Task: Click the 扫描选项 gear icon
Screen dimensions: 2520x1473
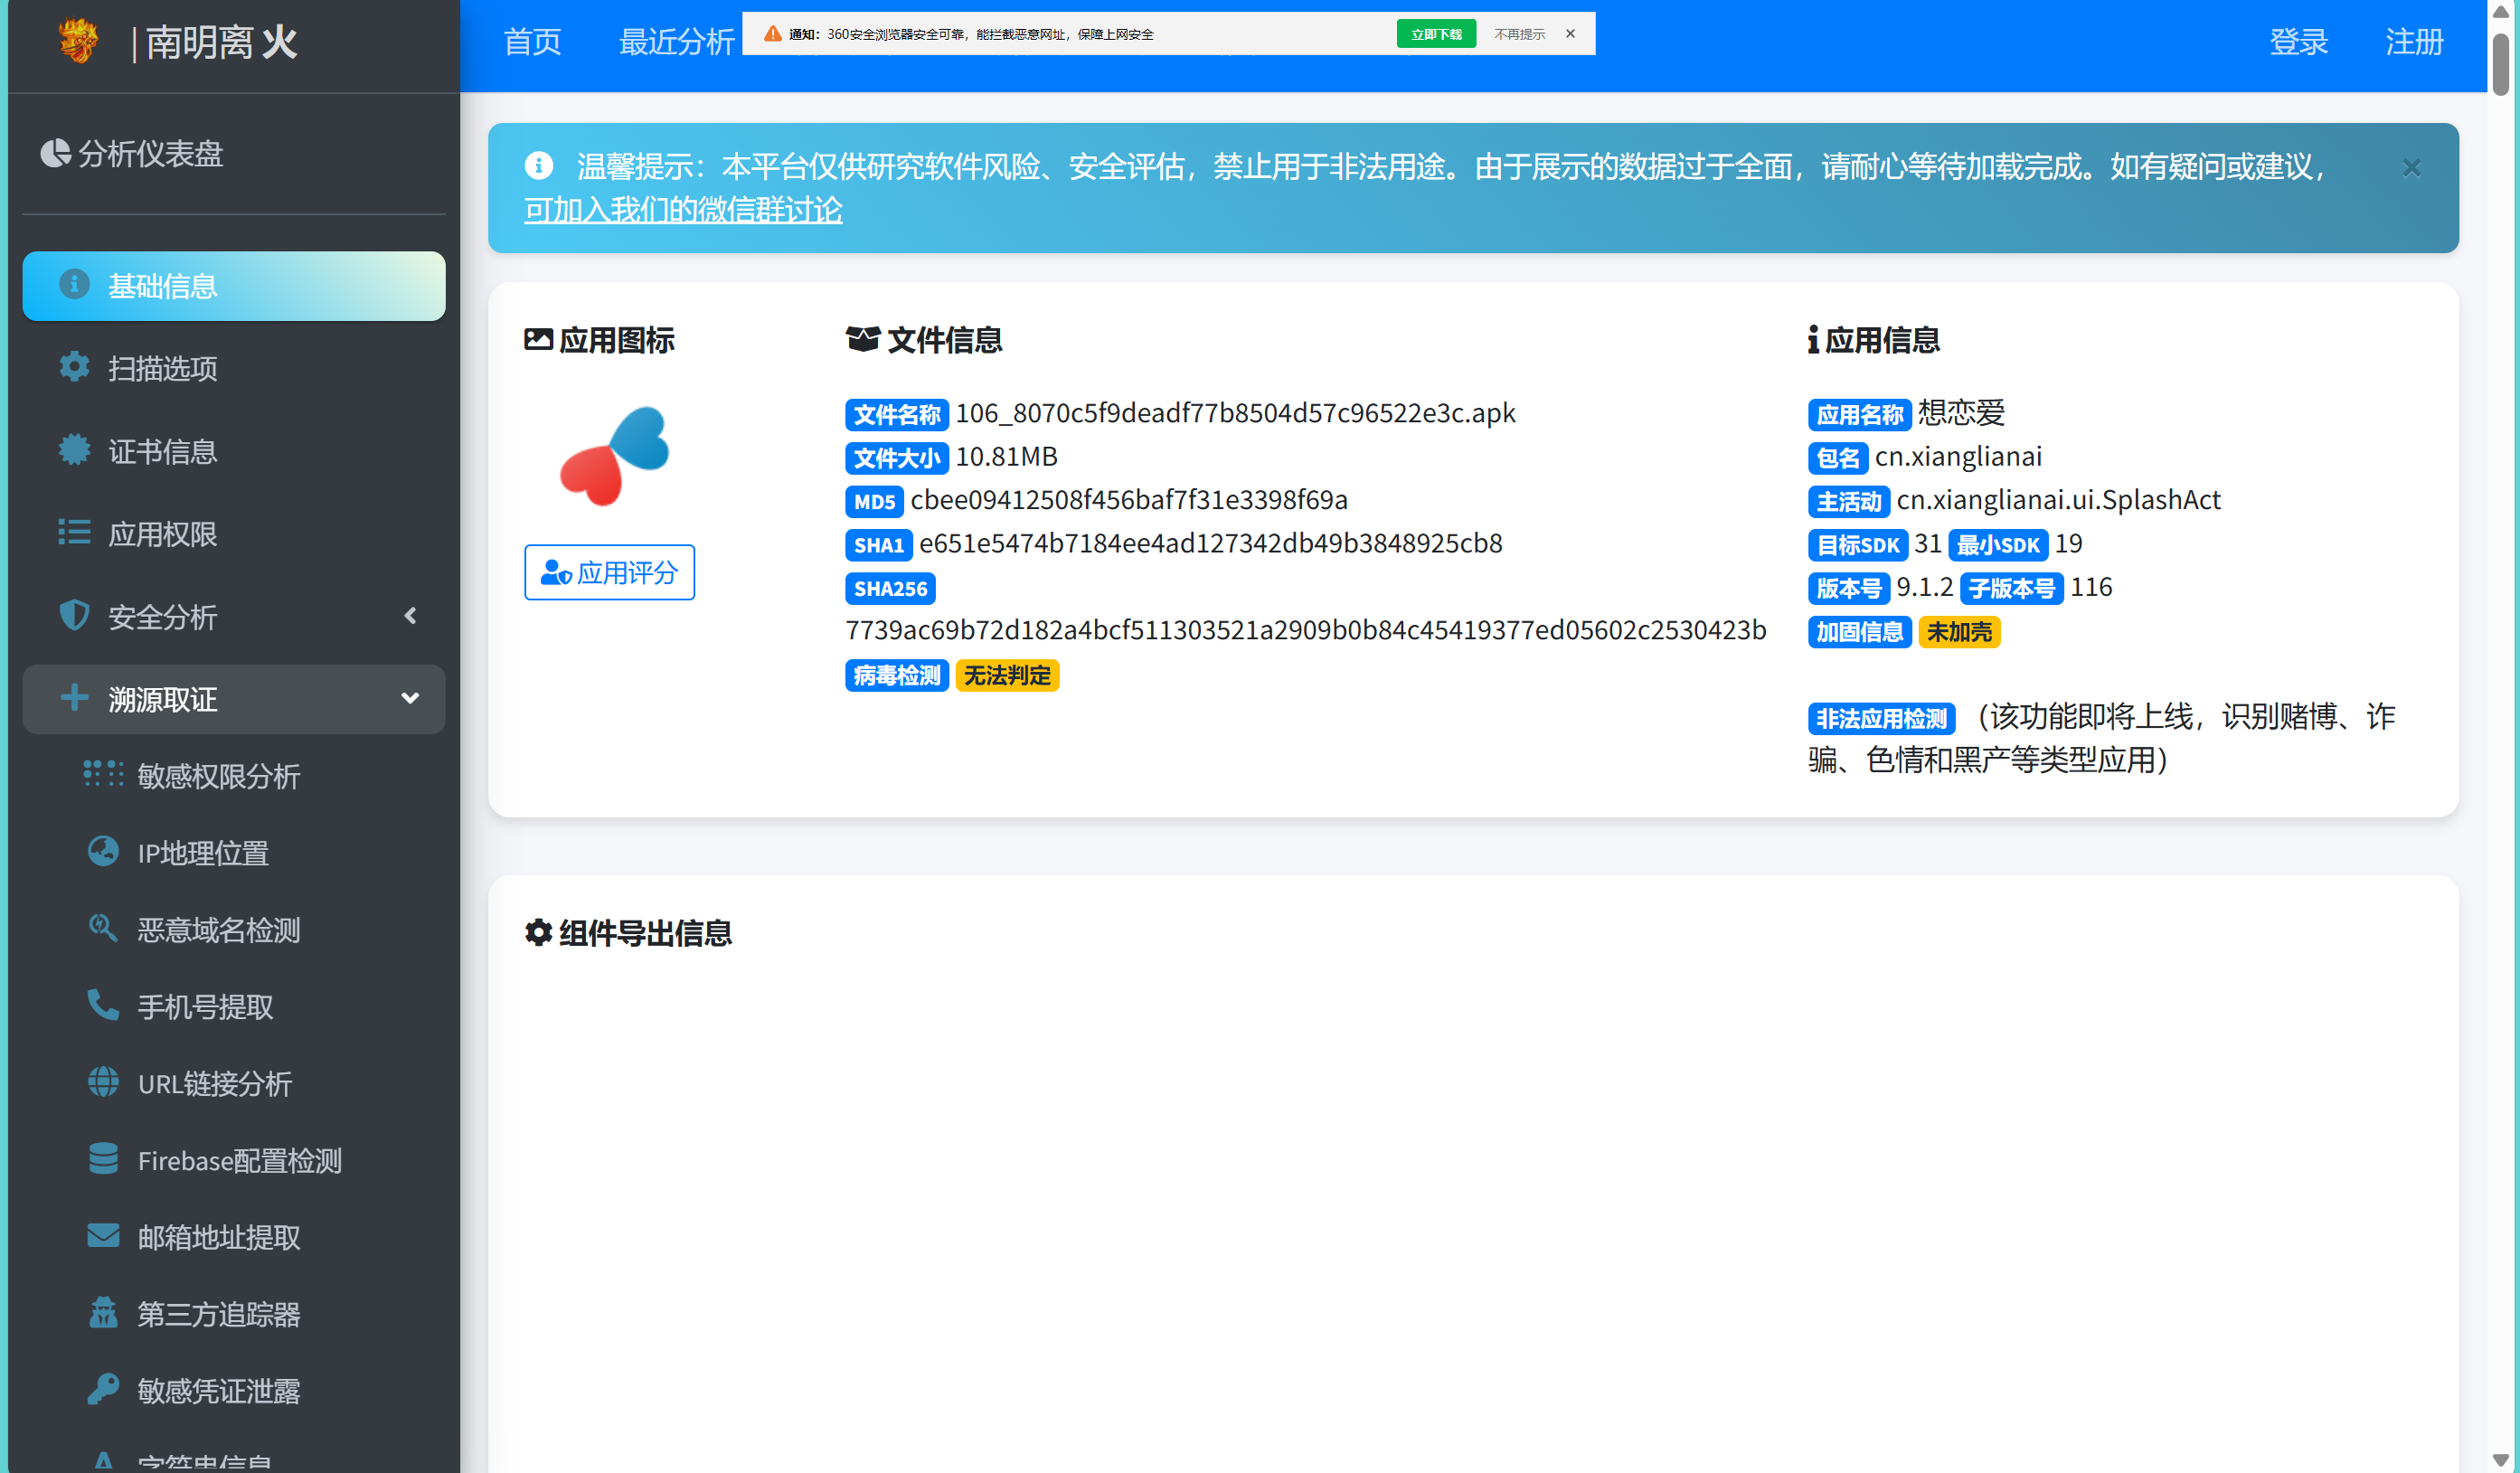Action: [74, 367]
